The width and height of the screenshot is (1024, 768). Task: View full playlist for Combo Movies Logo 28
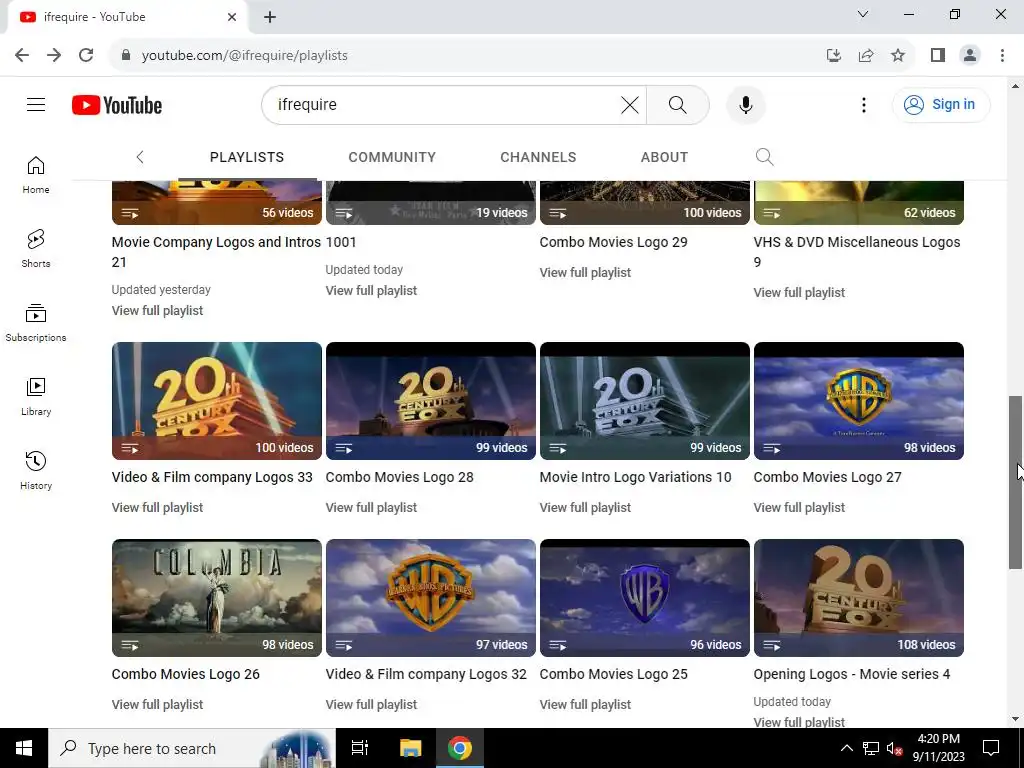point(371,507)
